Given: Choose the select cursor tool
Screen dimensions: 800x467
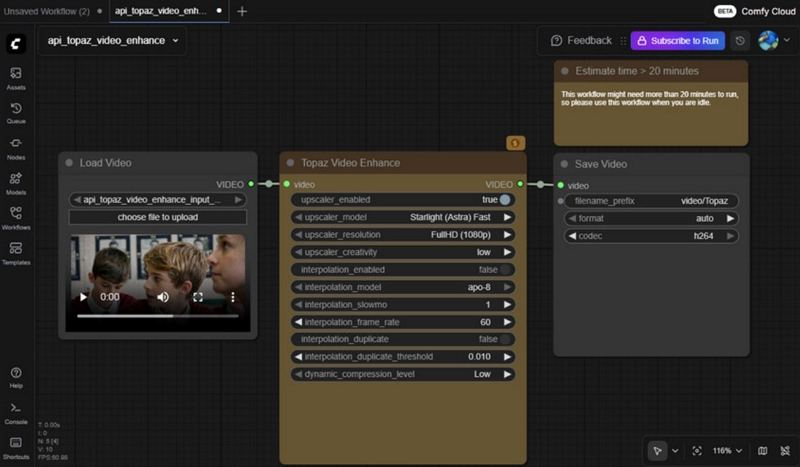Looking at the screenshot, I should [x=657, y=451].
